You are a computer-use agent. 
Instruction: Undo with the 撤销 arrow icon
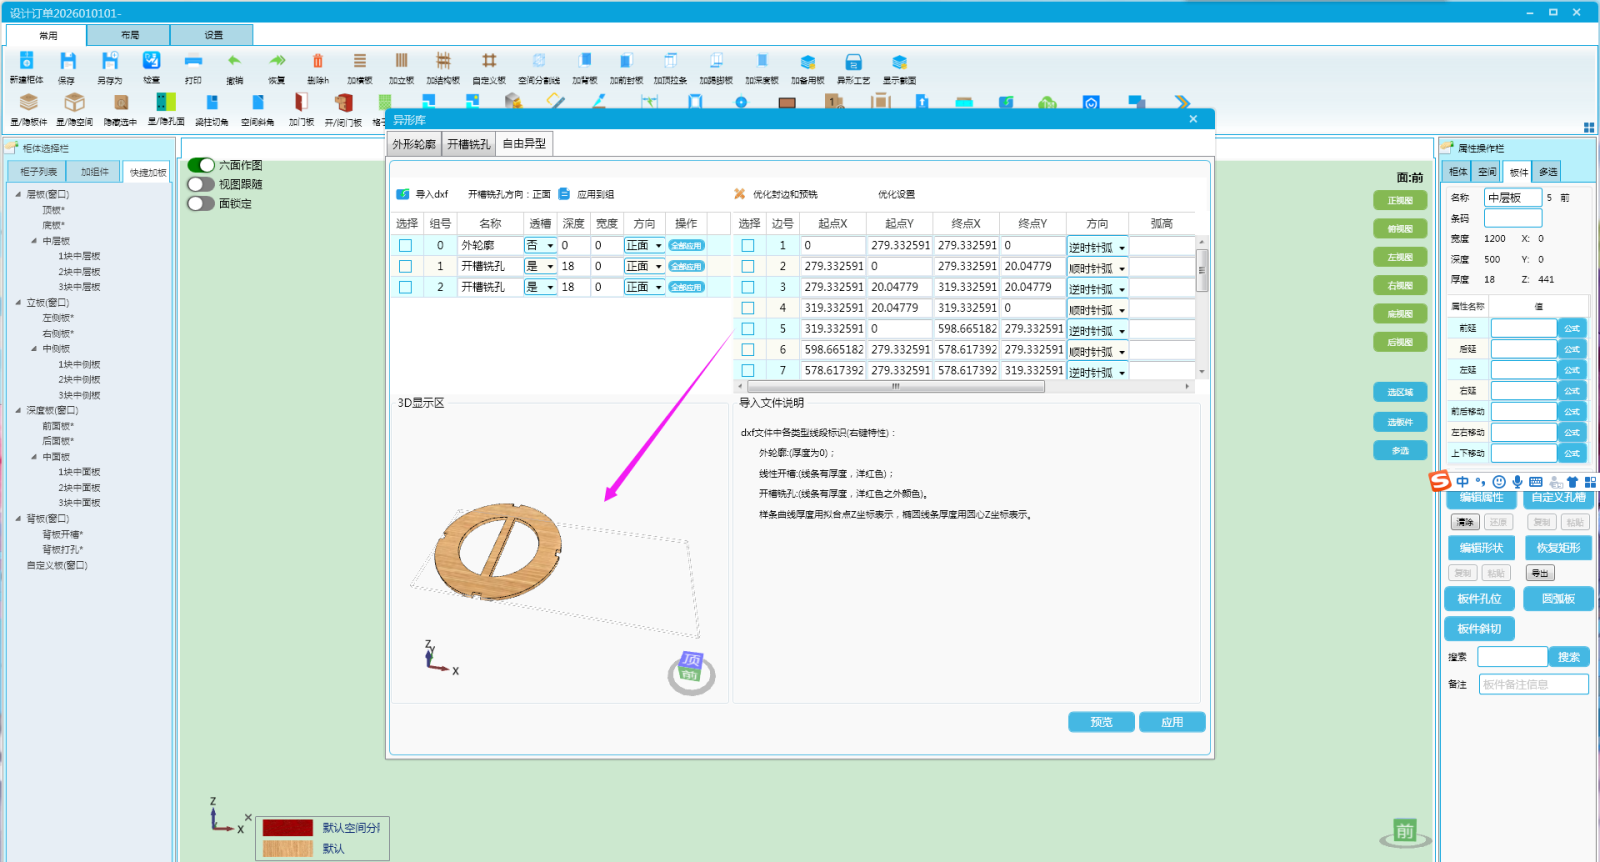tap(235, 62)
